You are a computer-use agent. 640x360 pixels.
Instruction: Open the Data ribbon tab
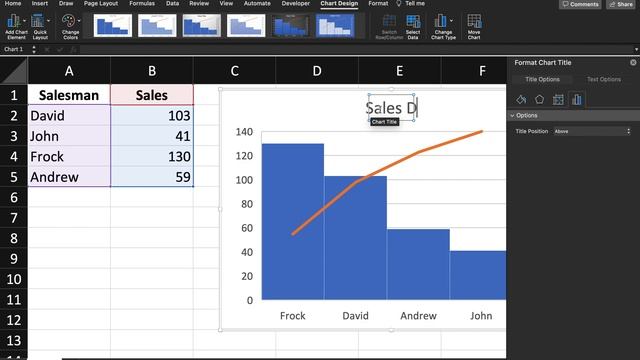pyautogui.click(x=172, y=3)
